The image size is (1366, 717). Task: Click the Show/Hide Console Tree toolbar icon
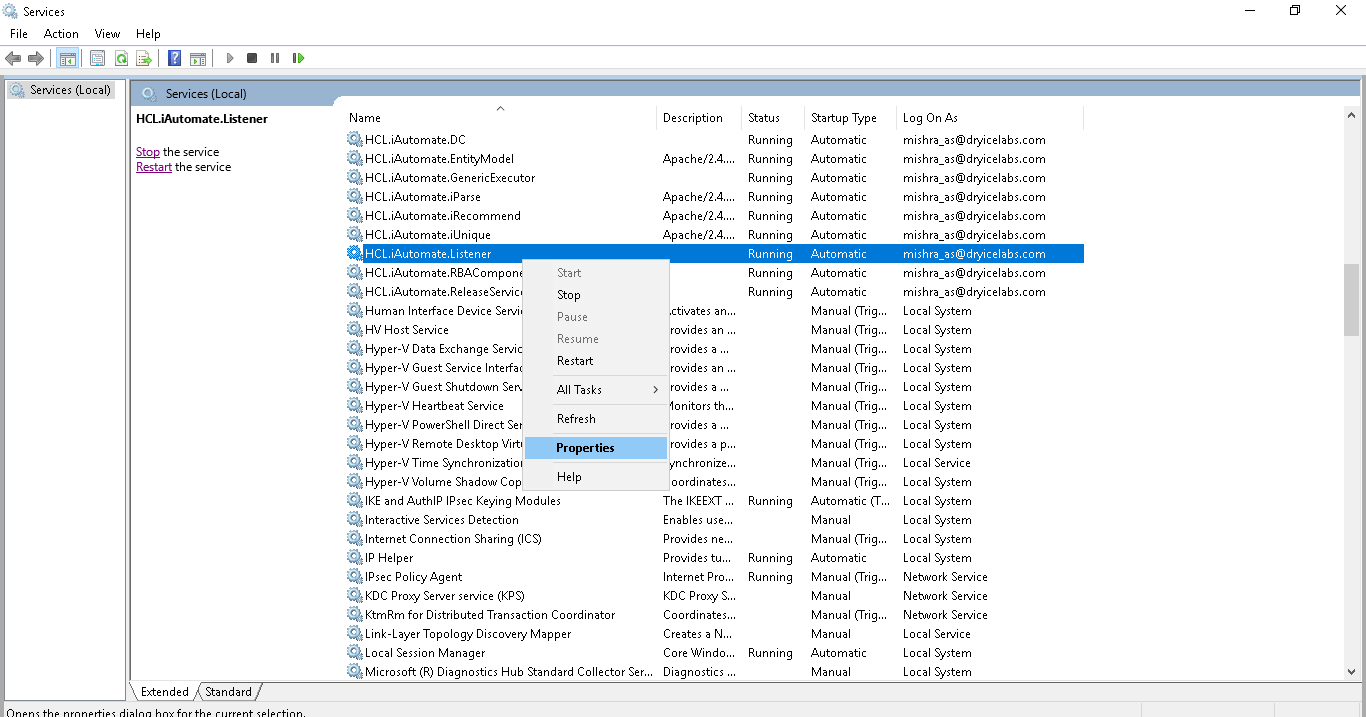tap(67, 59)
